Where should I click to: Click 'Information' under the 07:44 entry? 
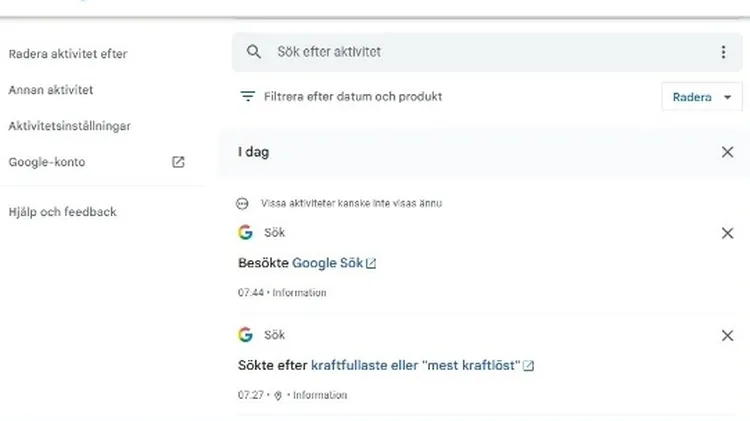click(299, 293)
